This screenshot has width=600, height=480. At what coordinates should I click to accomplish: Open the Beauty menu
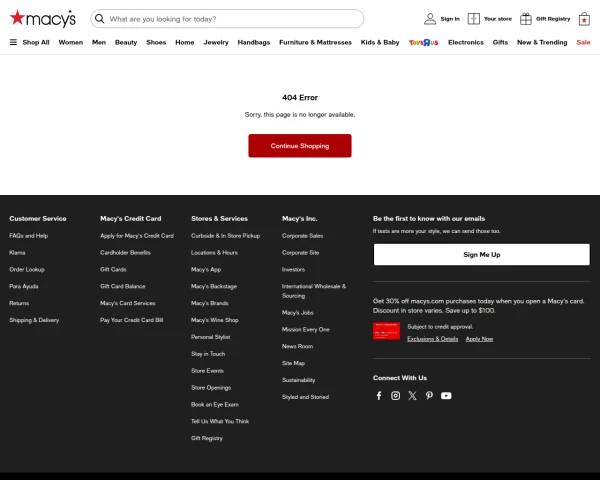(x=126, y=42)
